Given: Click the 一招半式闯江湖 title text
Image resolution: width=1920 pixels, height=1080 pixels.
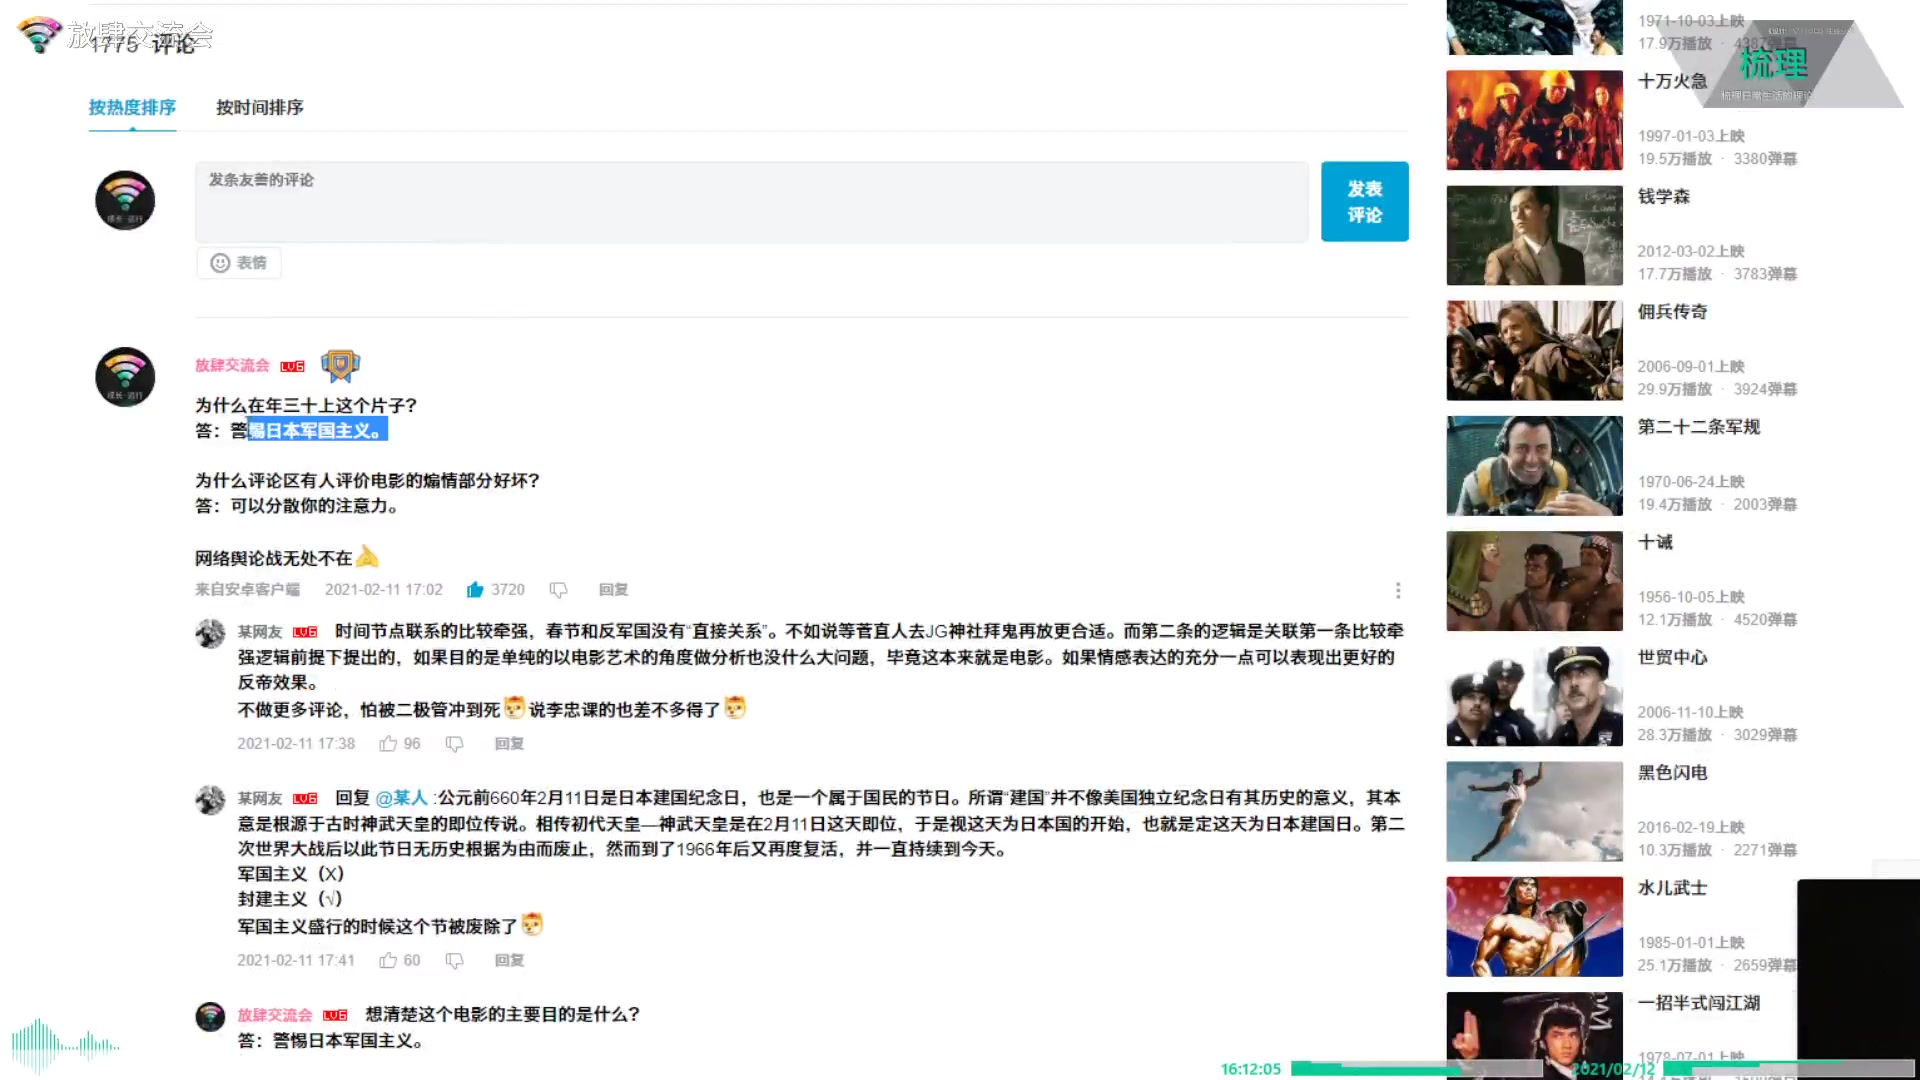Looking at the screenshot, I should click(1698, 1002).
